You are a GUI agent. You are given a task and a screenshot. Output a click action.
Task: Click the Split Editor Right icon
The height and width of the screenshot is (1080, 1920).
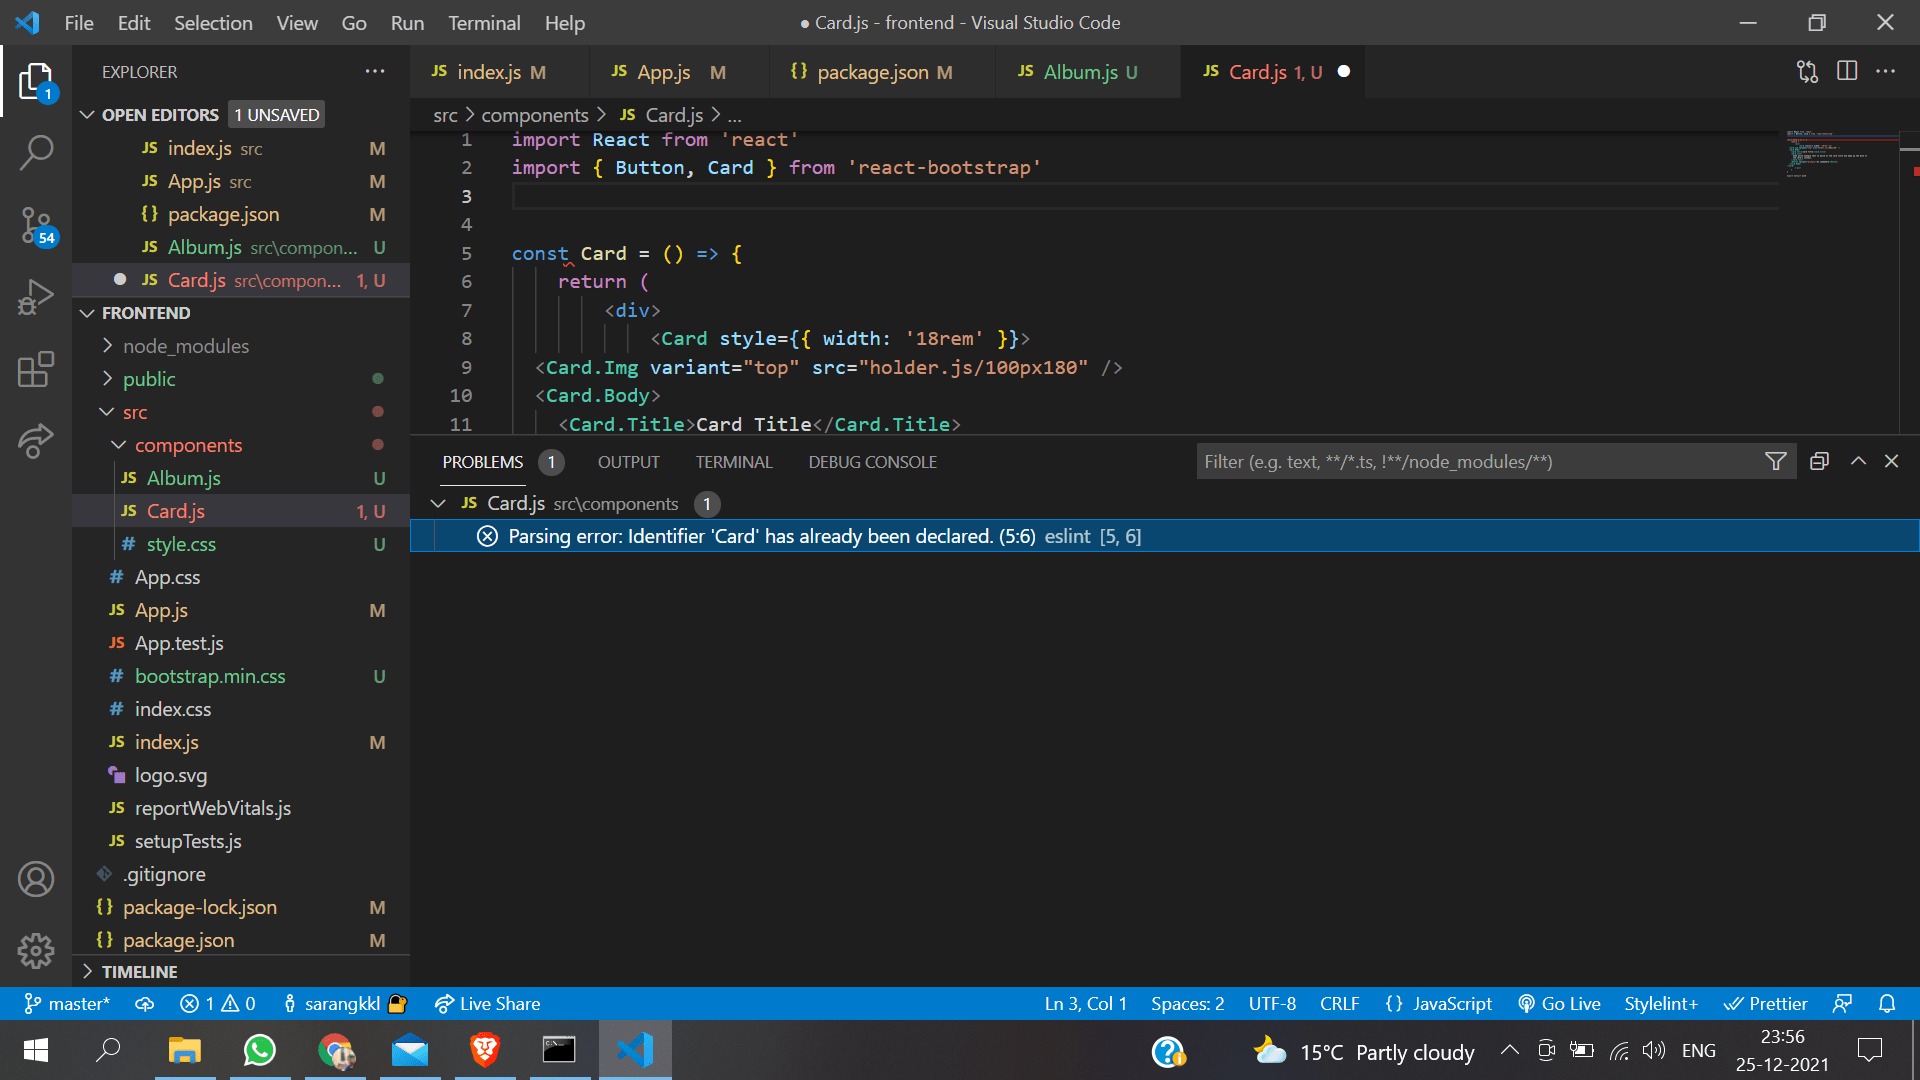click(1846, 72)
